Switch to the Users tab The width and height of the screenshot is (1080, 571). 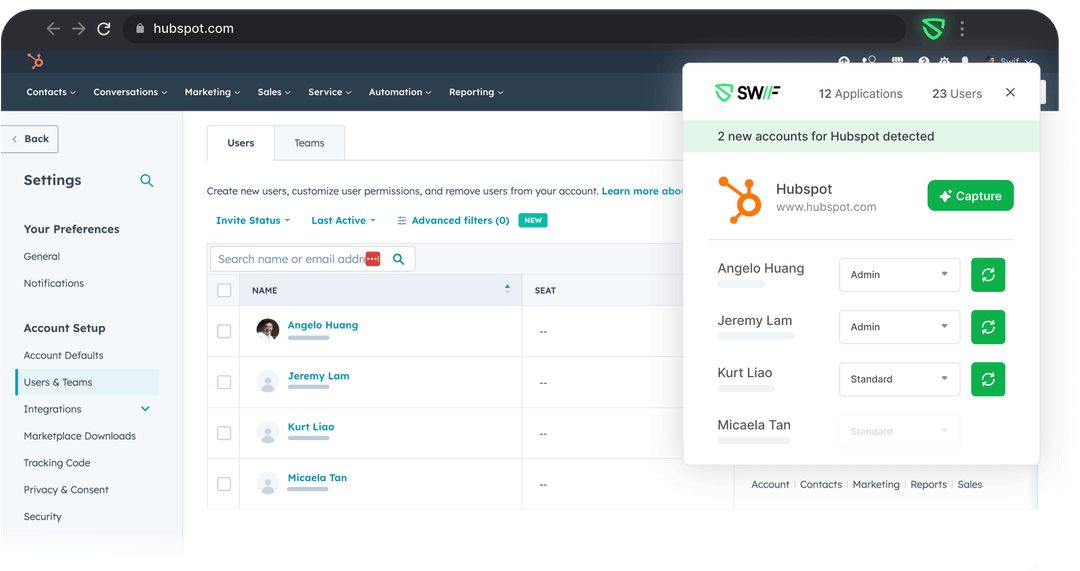(x=240, y=143)
